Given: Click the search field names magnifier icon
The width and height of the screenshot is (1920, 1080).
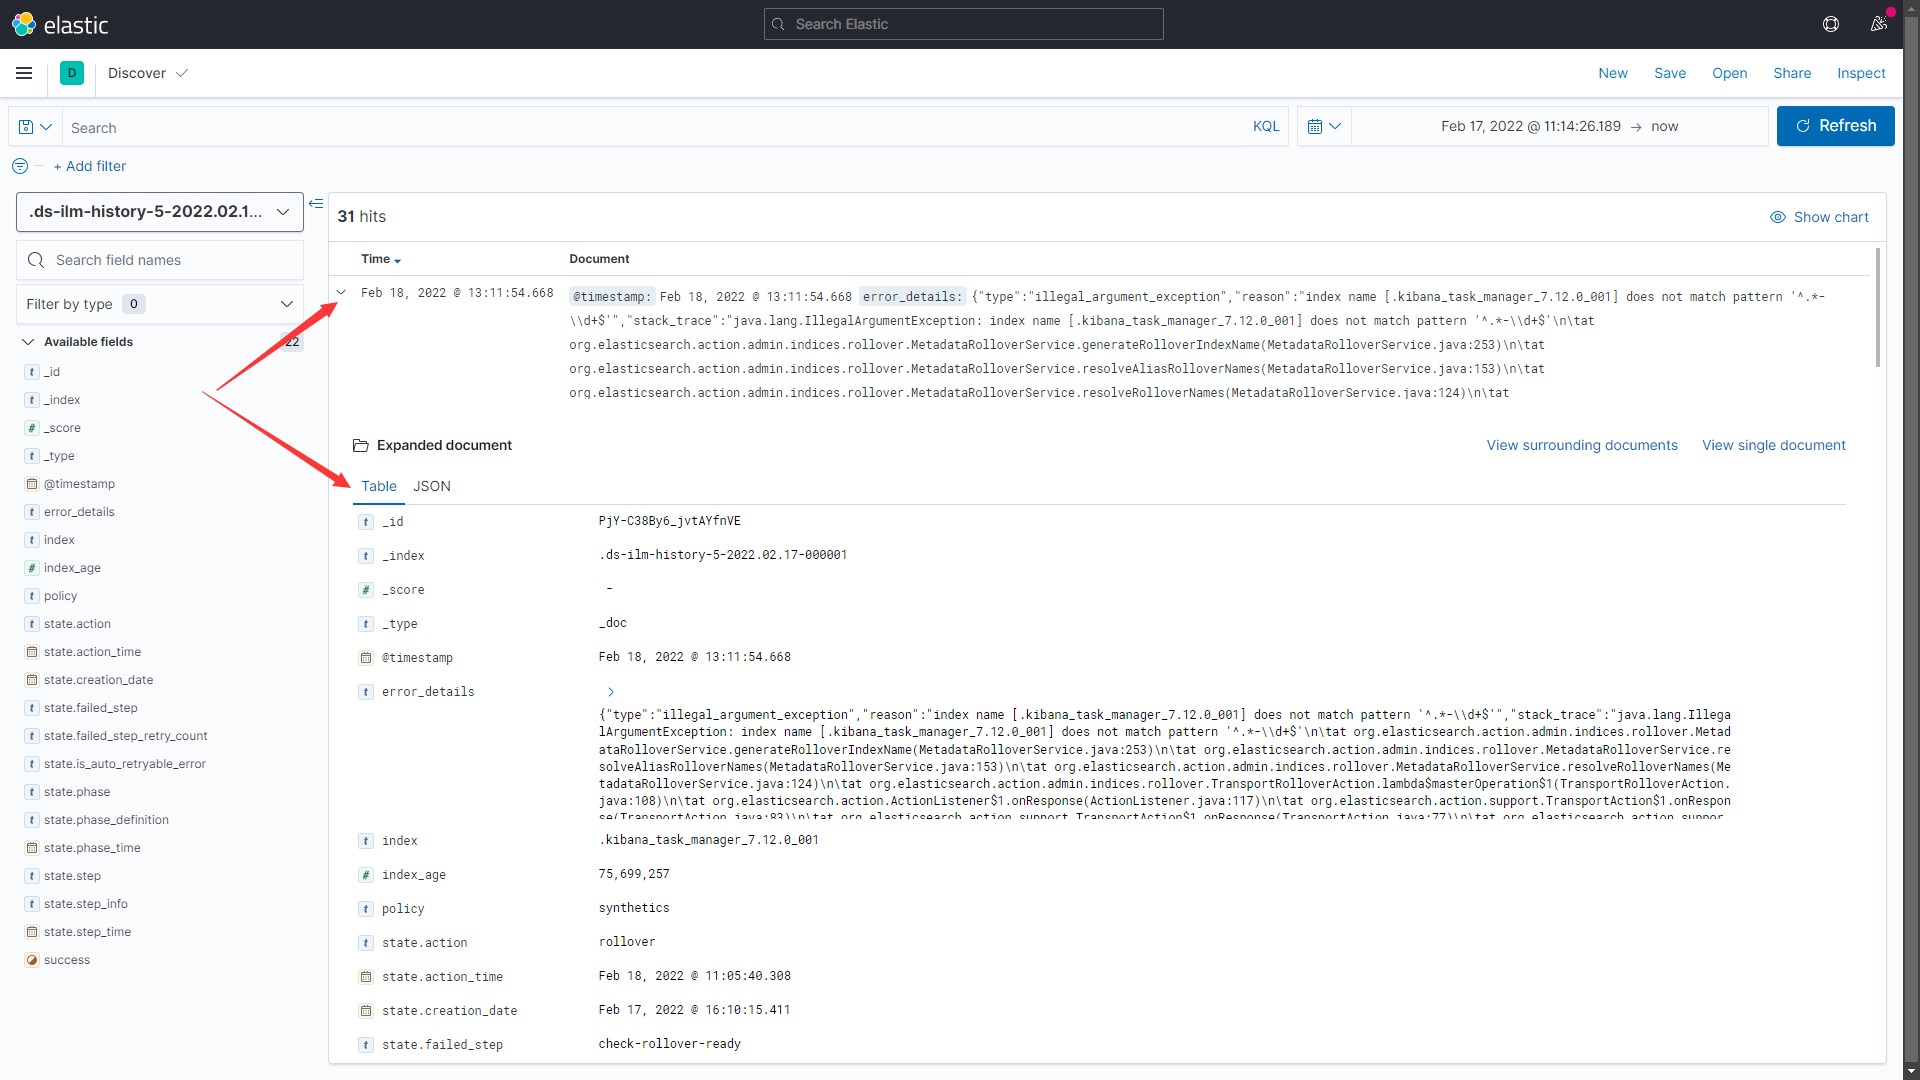Looking at the screenshot, I should 36,260.
